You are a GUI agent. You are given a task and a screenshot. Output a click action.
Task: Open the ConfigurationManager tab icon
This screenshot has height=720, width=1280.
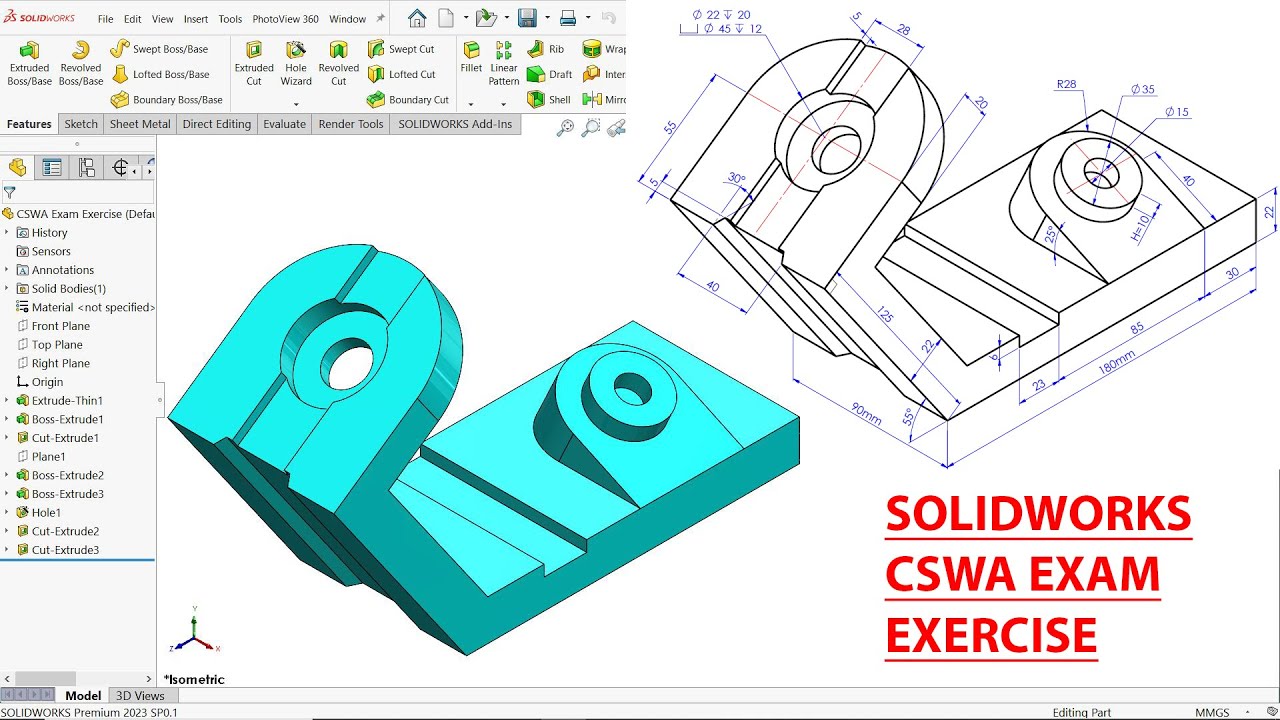click(87, 168)
